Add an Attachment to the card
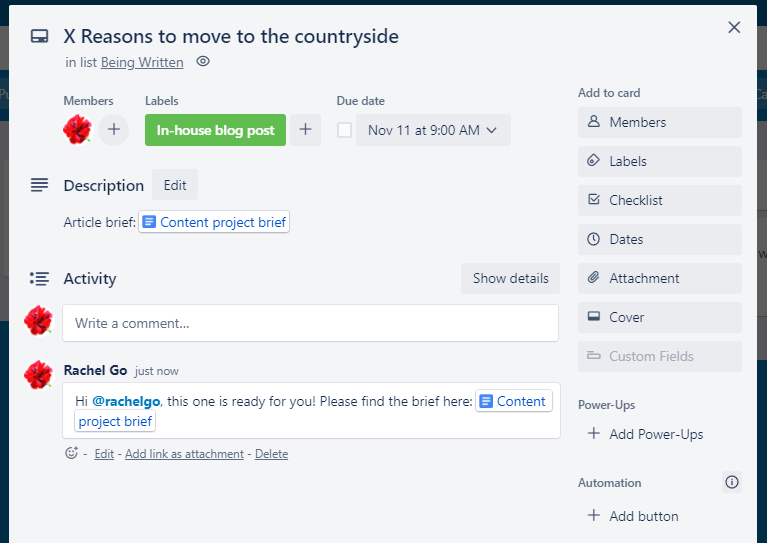 (659, 278)
